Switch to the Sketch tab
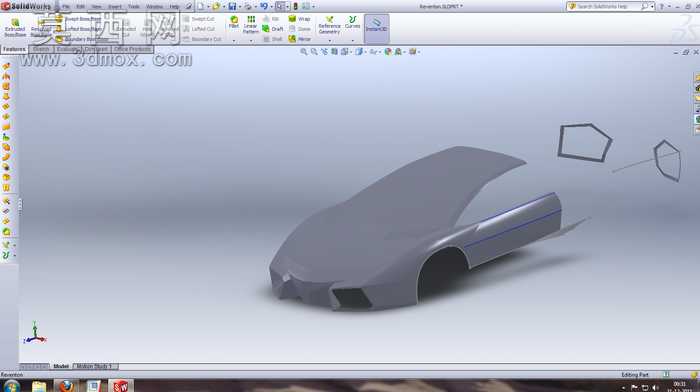Viewport: 700px width, 392px height. [x=41, y=49]
